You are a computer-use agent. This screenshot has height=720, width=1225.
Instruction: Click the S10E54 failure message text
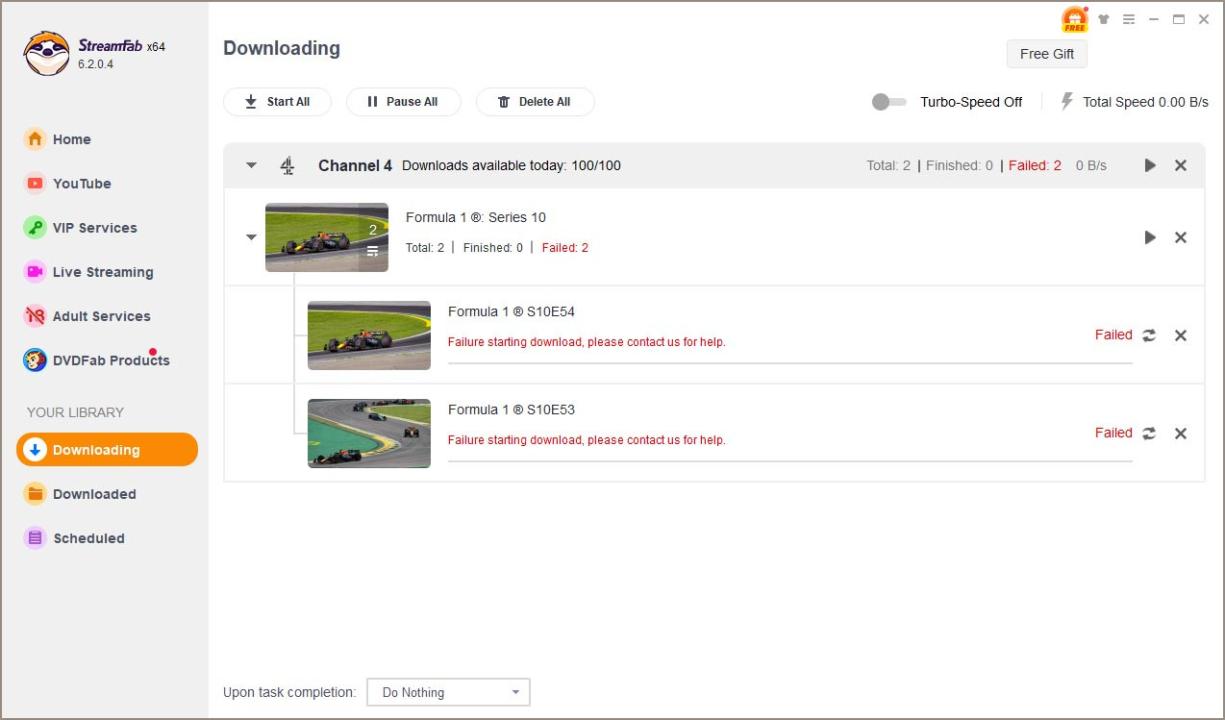[x=587, y=342]
